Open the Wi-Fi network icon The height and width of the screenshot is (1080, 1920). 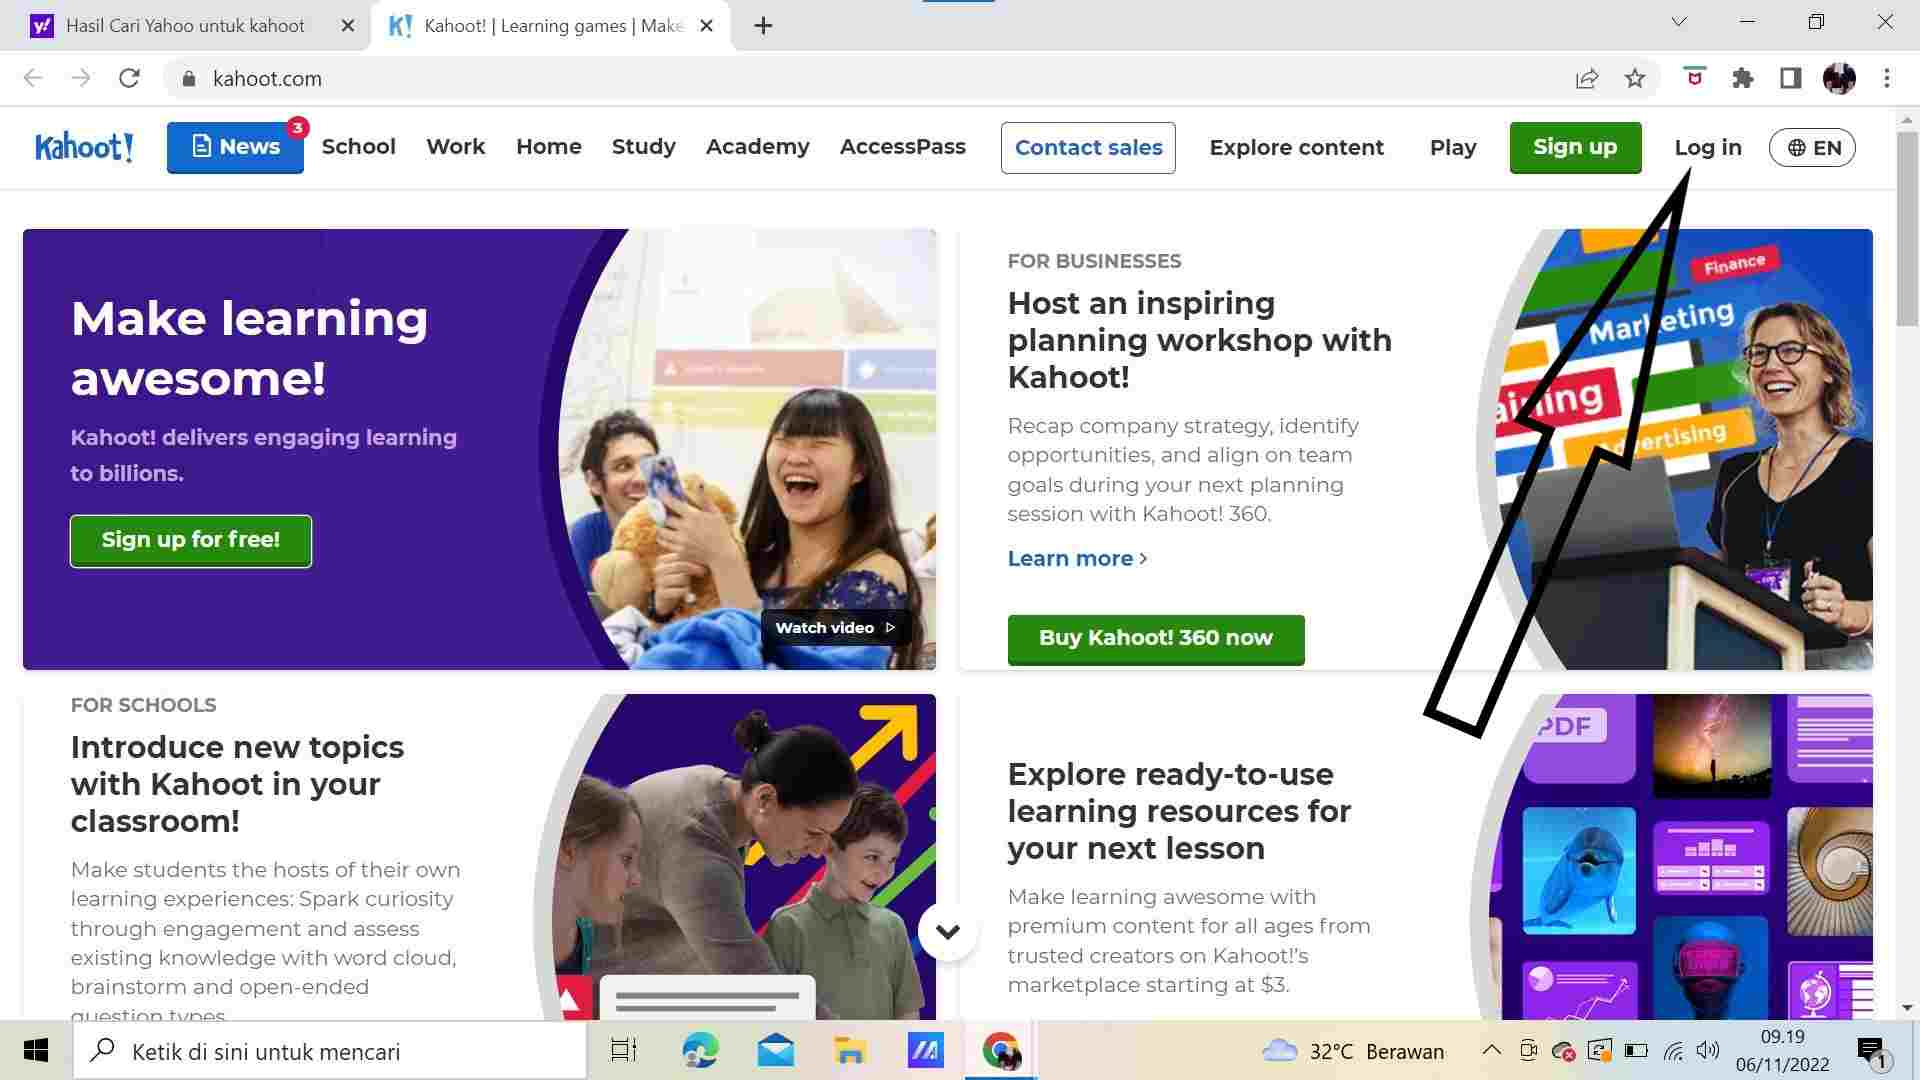click(1673, 1050)
